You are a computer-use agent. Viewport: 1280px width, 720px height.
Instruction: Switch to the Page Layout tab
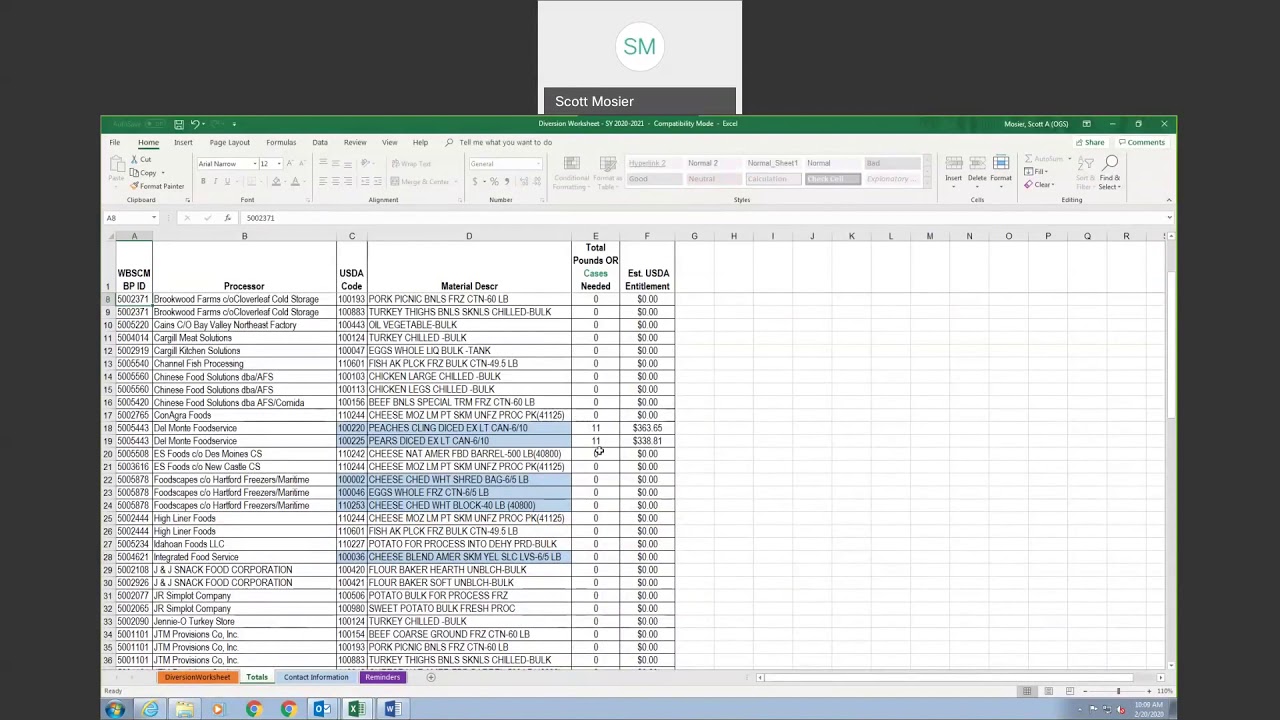(229, 142)
